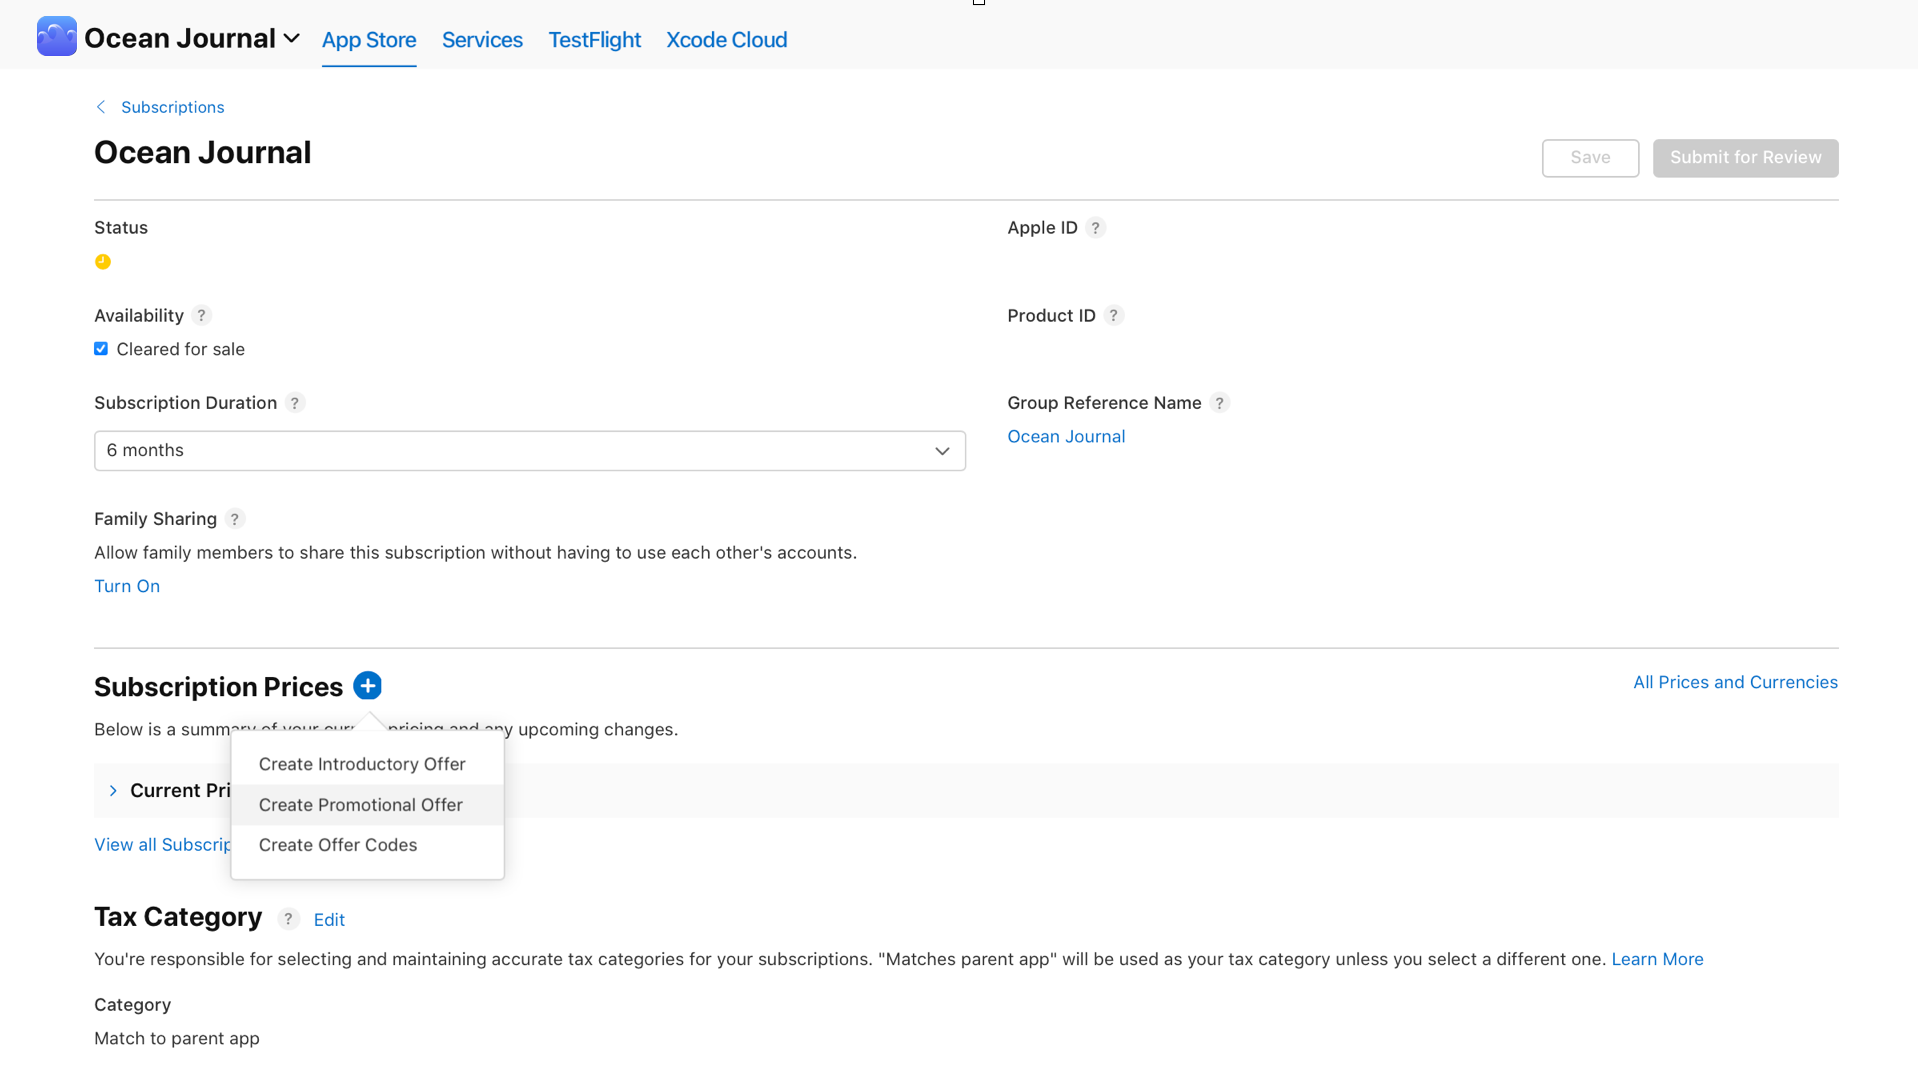Viewport: 1918px width, 1072px height.
Task: Turn On Family Sharing
Action: [x=127, y=586]
